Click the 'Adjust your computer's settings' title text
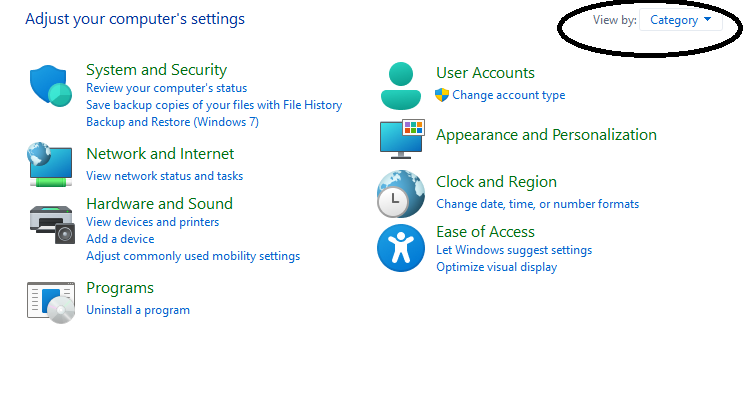The height and width of the screenshot is (399, 744). (135, 19)
